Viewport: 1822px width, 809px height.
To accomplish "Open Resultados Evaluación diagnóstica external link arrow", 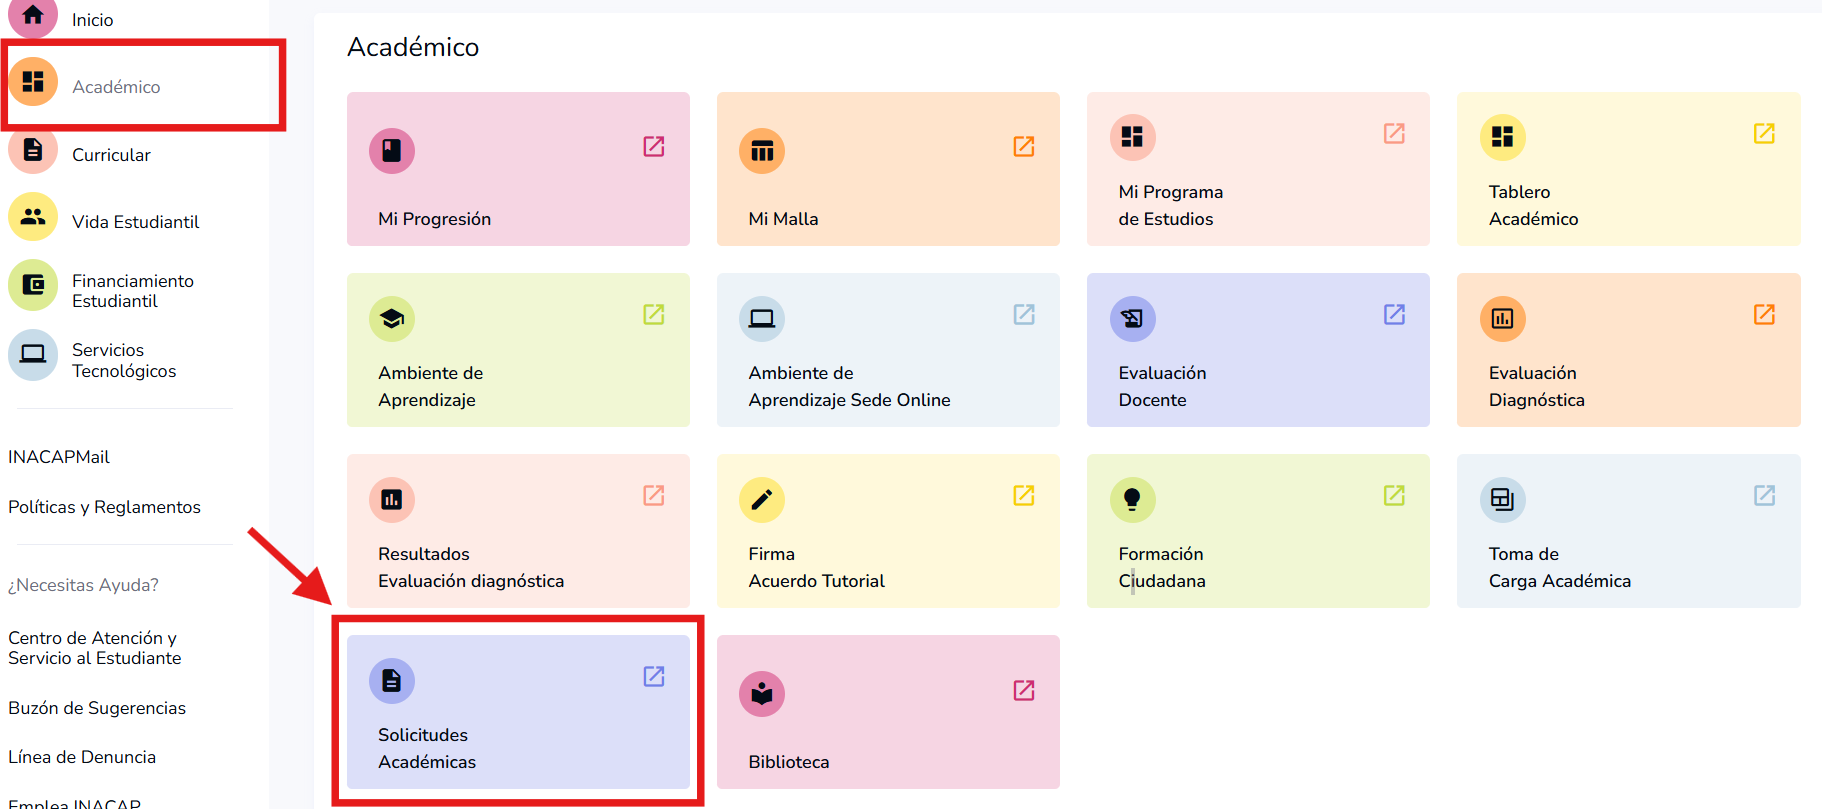I will tap(654, 495).
